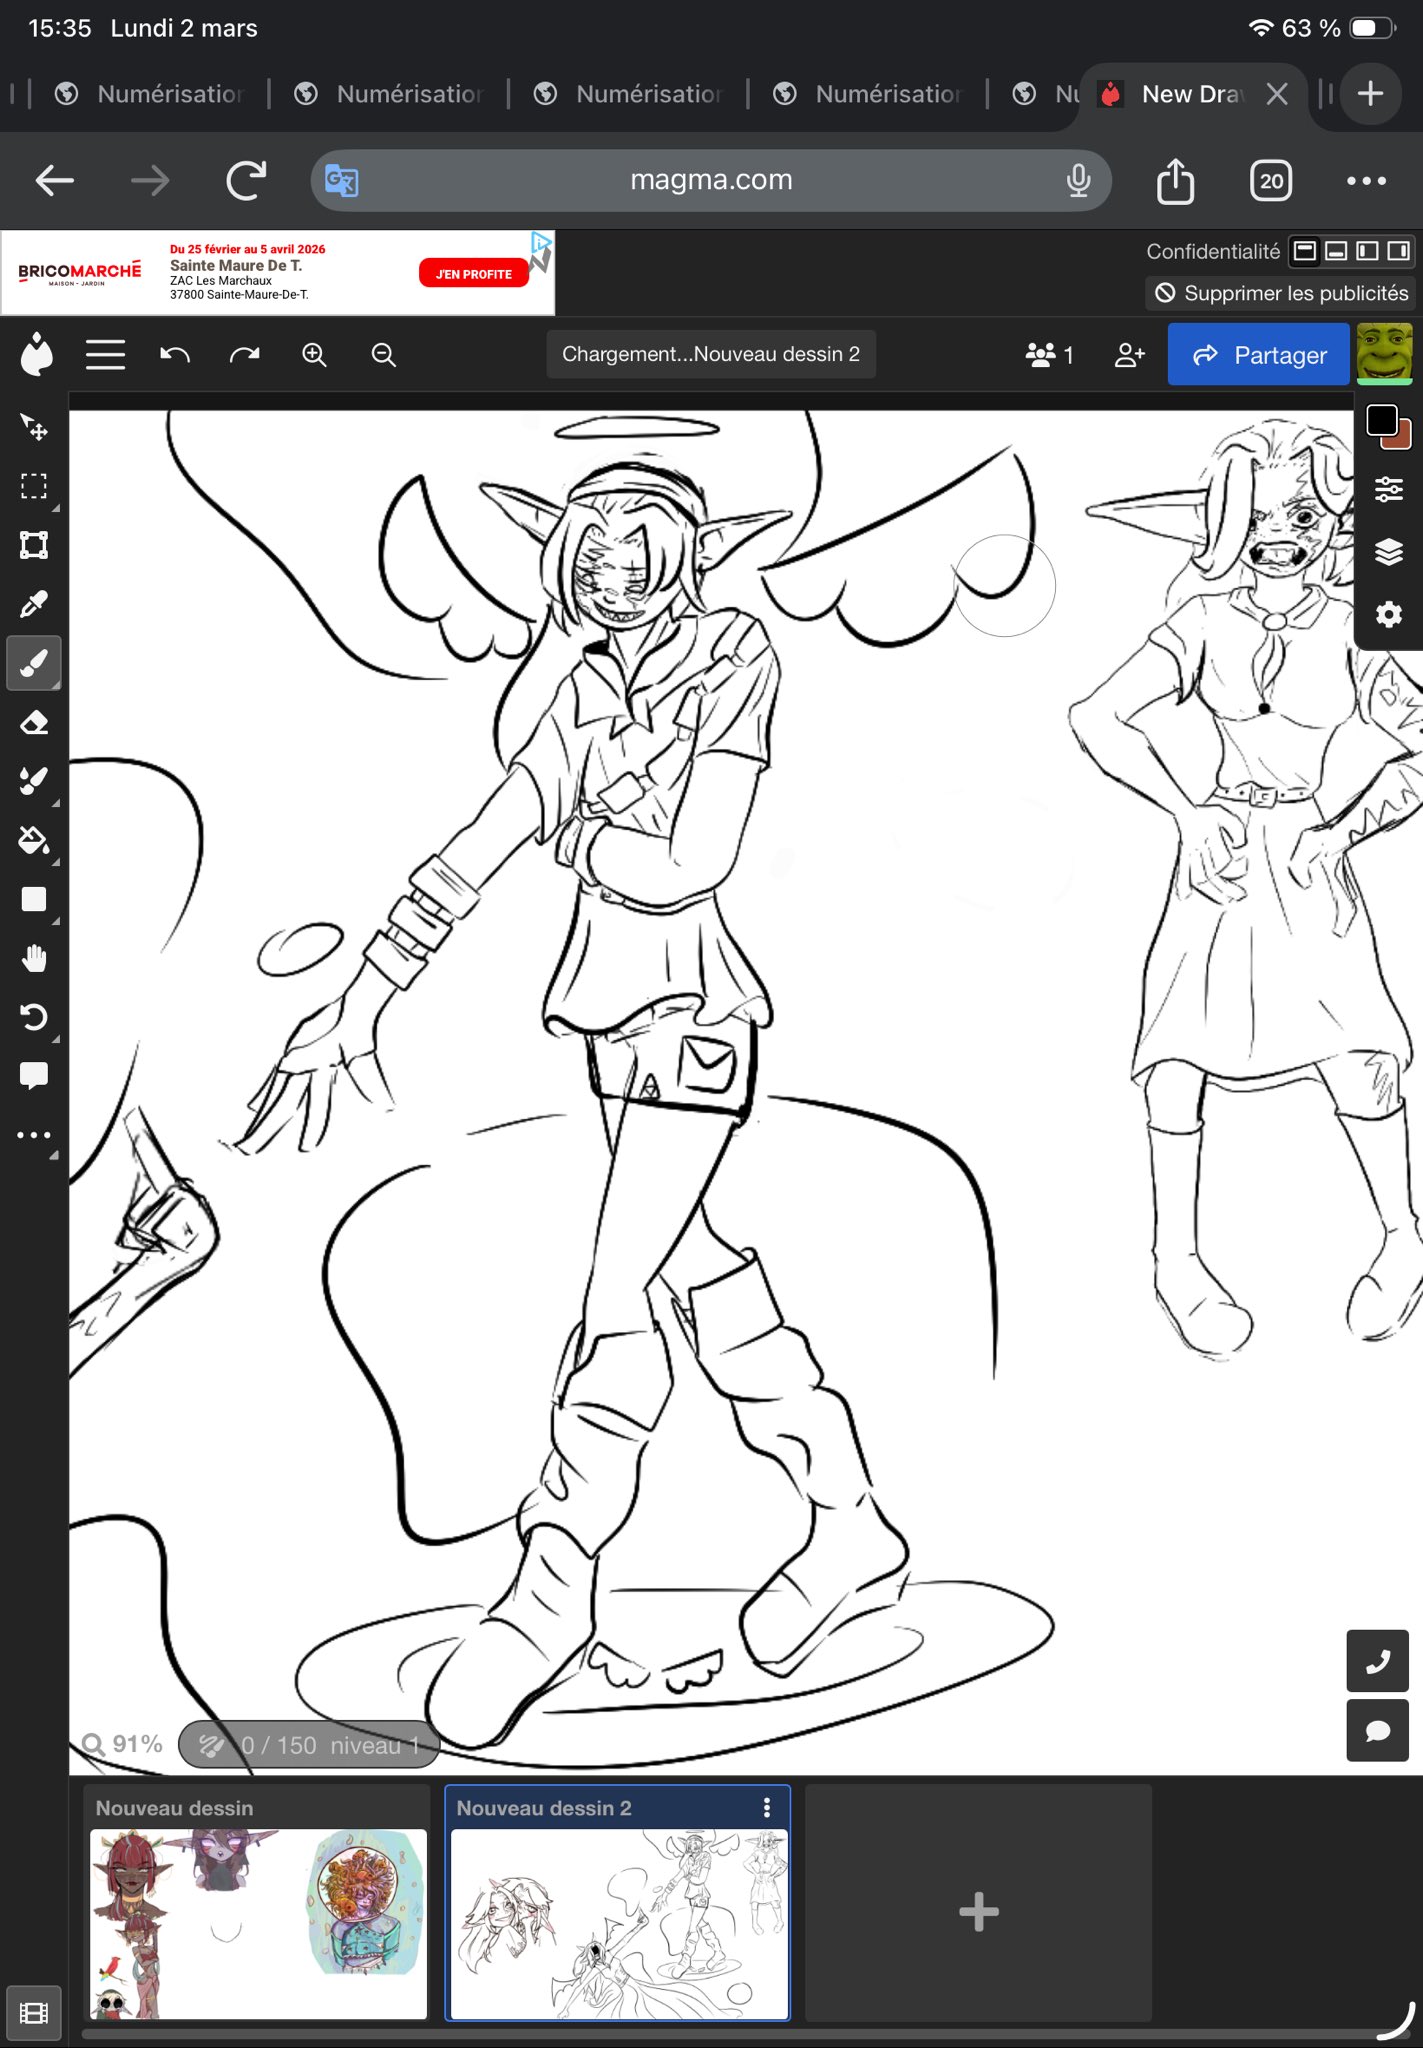Select the Eraser tool

click(x=34, y=722)
